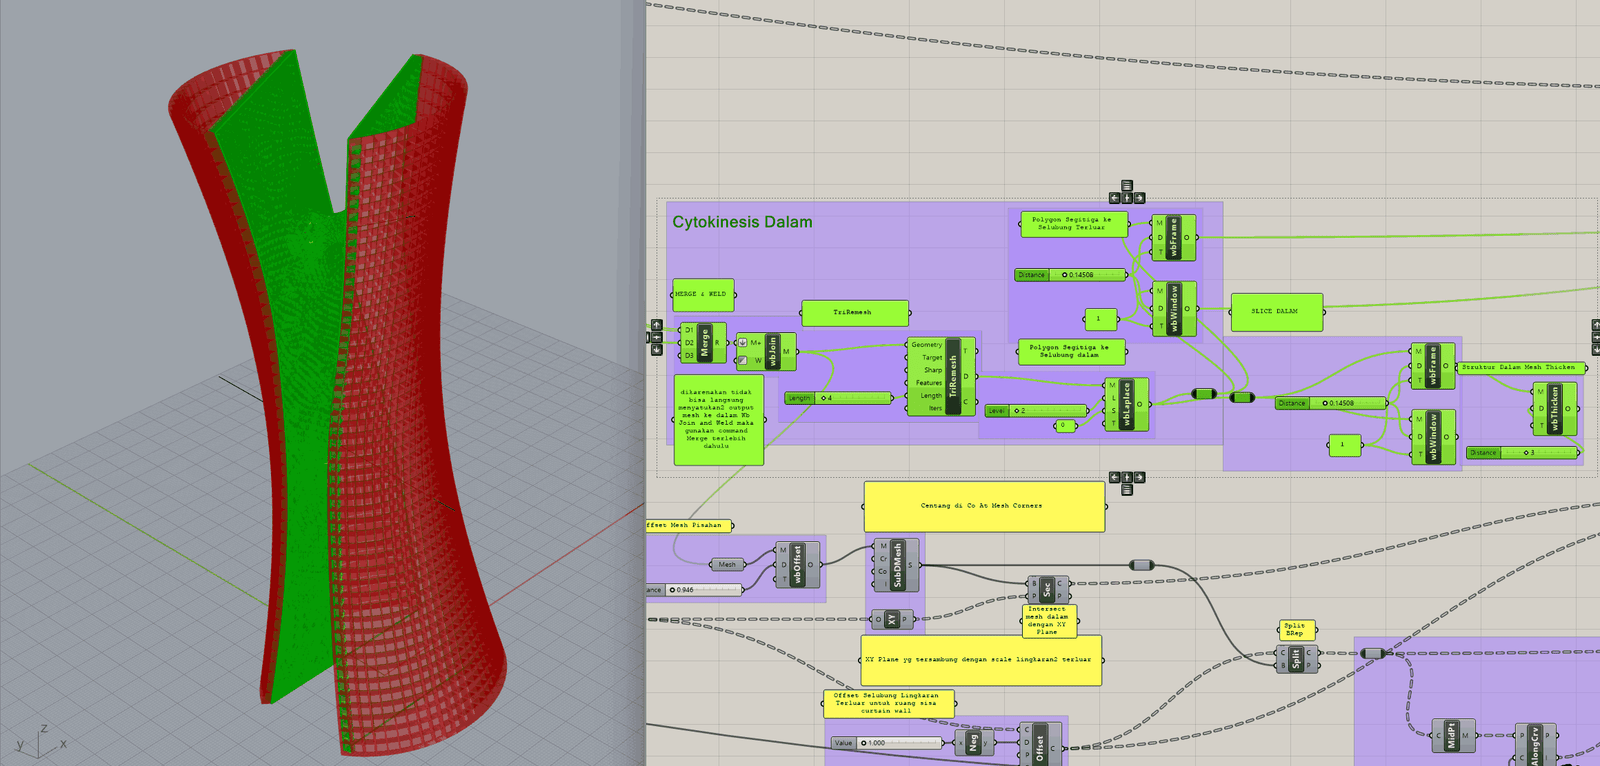This screenshot has width=1600, height=766.
Task: Select the SLICE DALAM panel
Action: click(x=1276, y=312)
